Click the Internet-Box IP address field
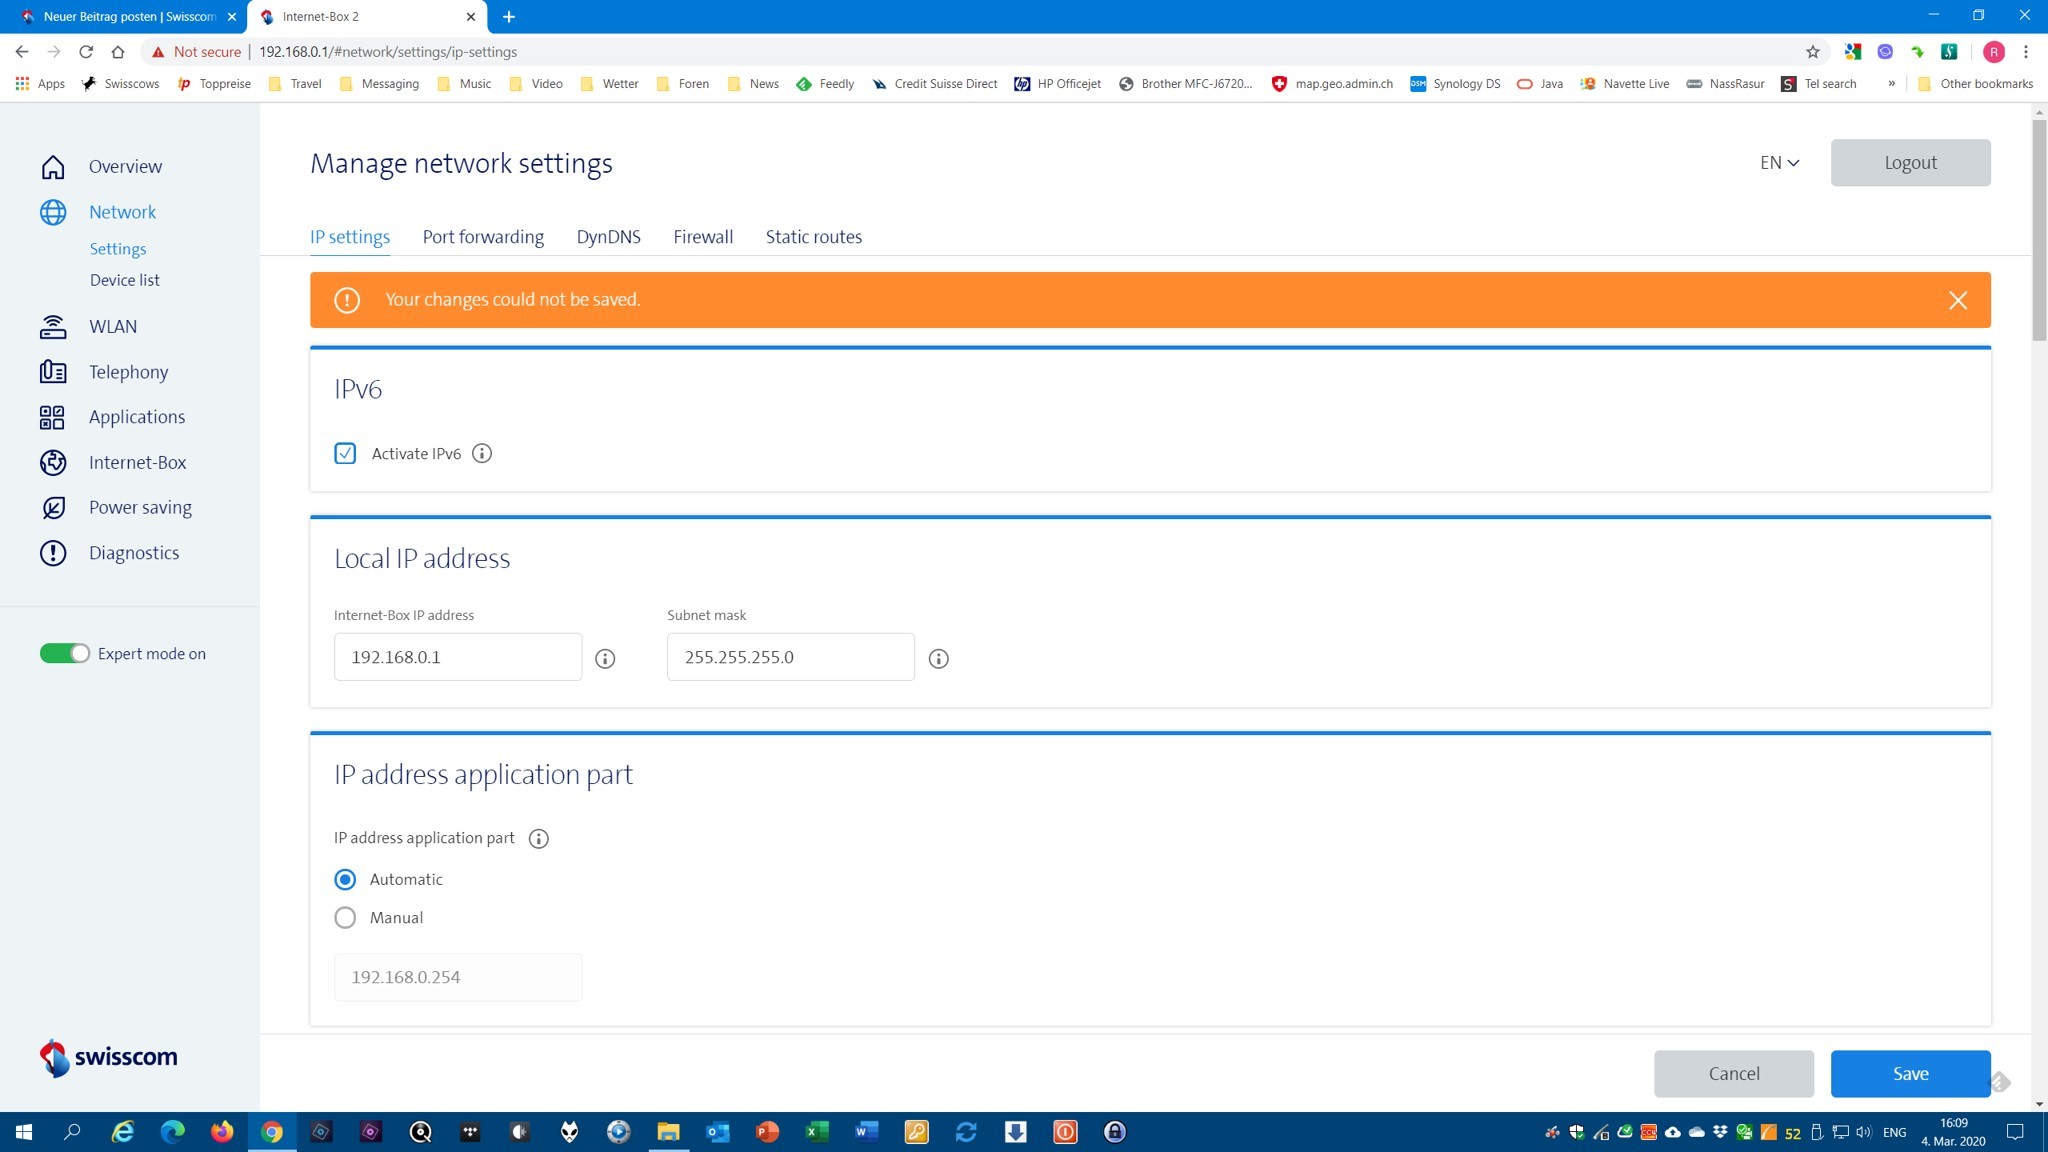Screen dimensions: 2048x1152 (458, 657)
